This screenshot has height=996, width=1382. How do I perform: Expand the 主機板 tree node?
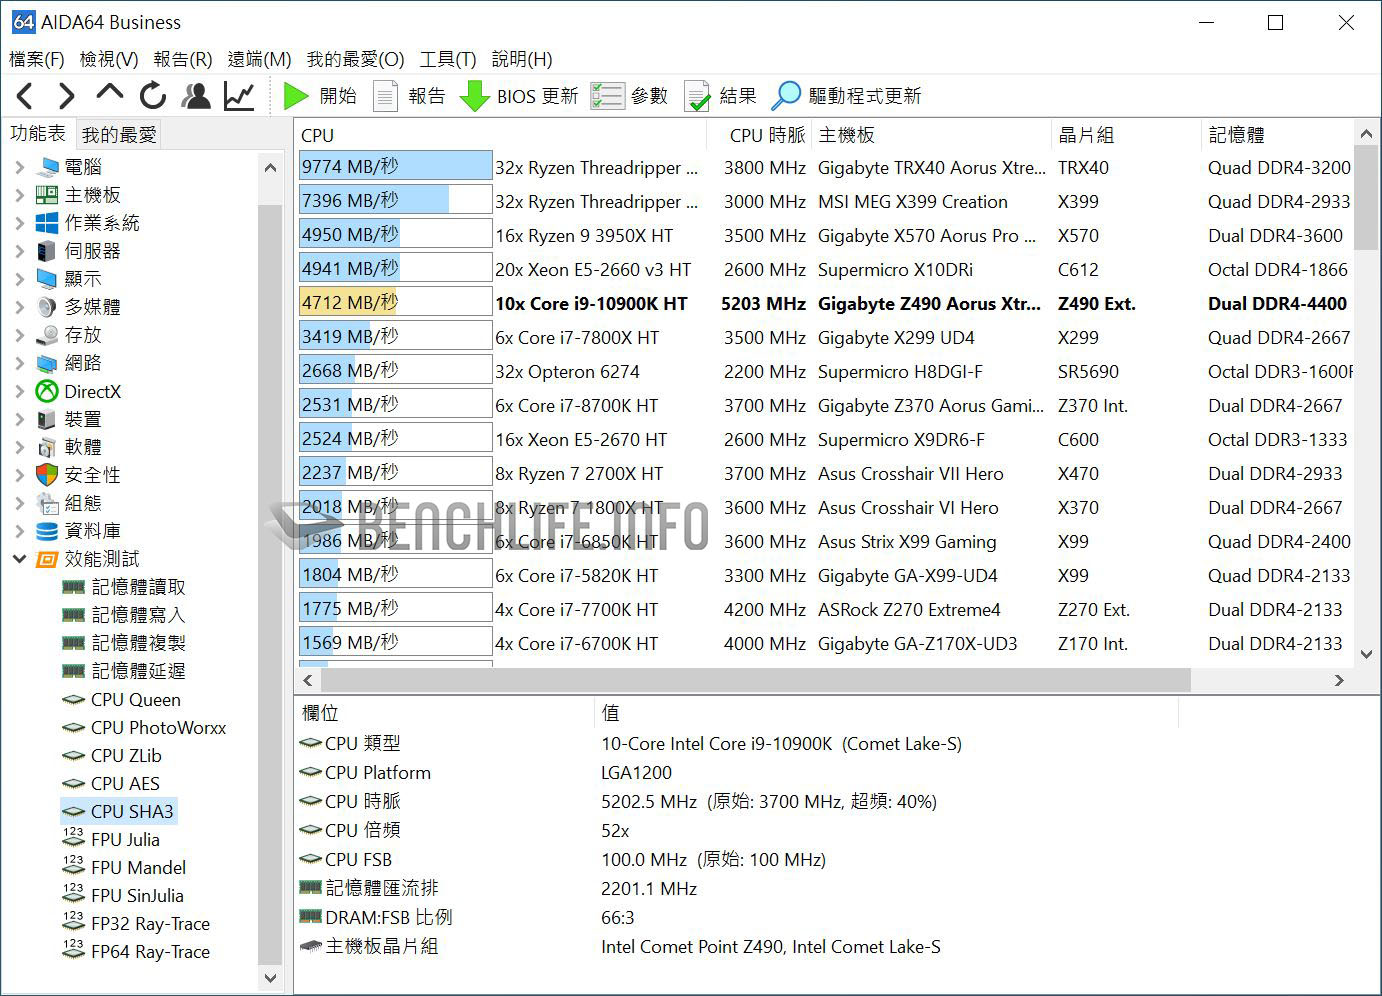(20, 195)
